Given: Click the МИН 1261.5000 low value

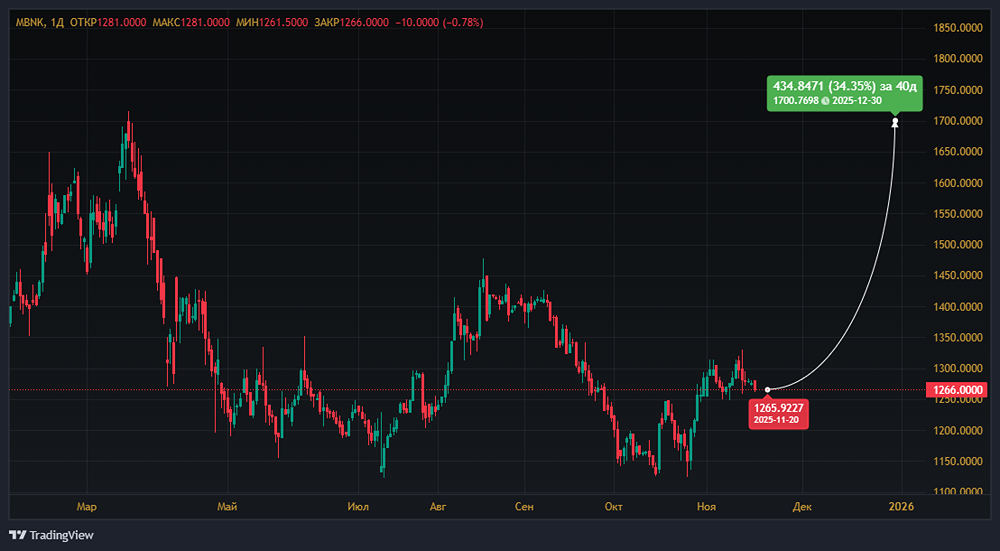Looking at the screenshot, I should (x=272, y=22).
